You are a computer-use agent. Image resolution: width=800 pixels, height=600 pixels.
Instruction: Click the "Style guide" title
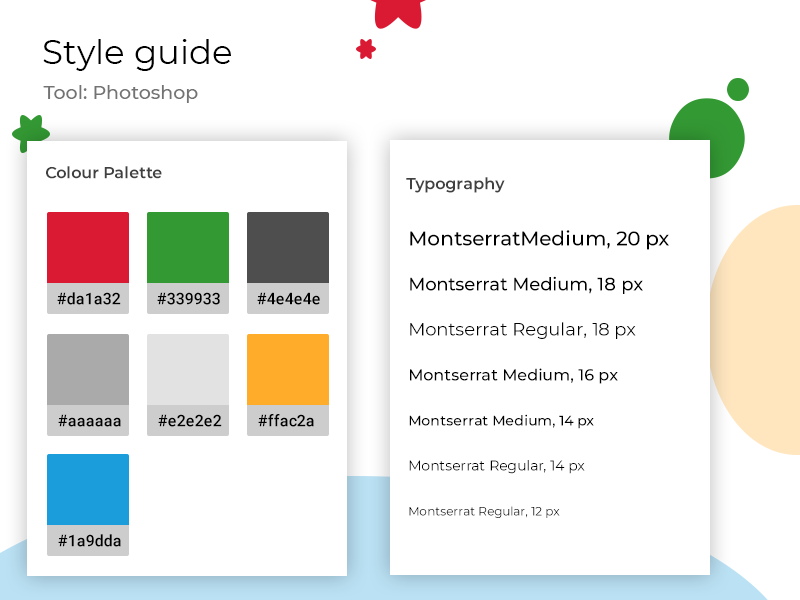[x=137, y=52]
